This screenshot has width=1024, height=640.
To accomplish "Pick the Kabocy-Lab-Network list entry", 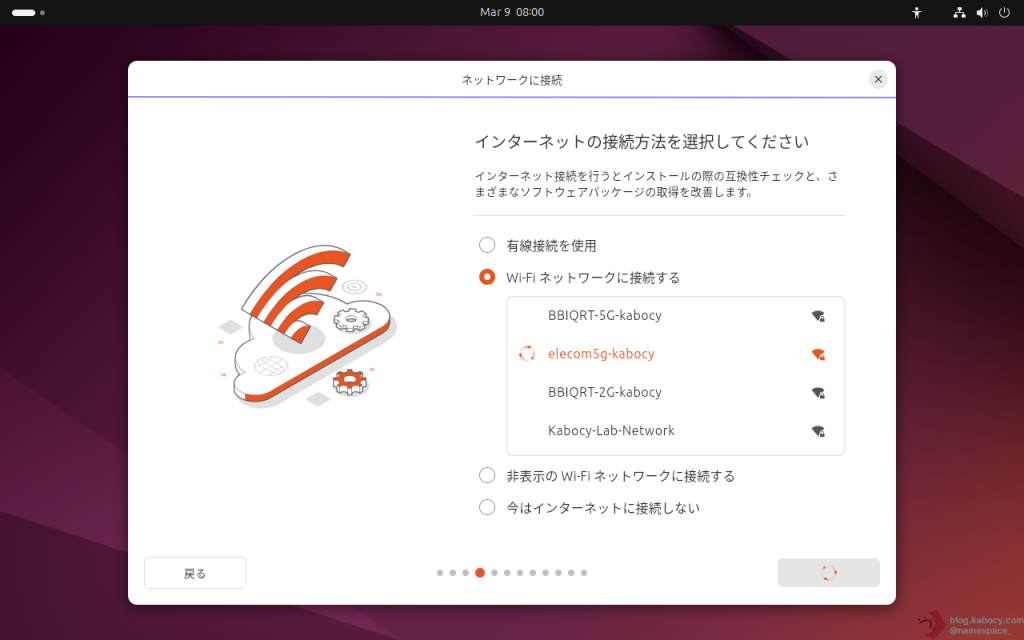I will tap(611, 431).
